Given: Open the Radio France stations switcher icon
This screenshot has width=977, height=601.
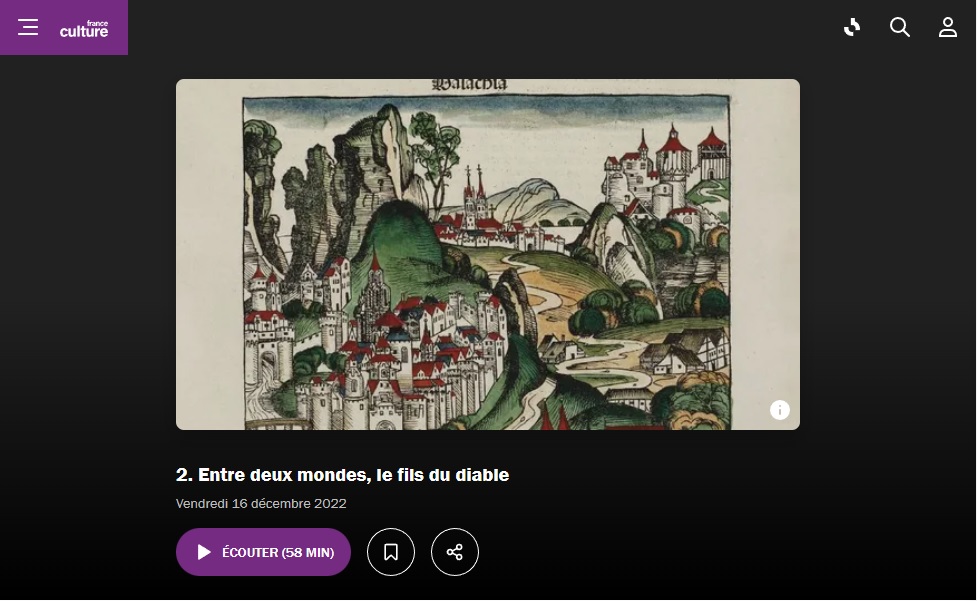Looking at the screenshot, I should click(852, 27).
